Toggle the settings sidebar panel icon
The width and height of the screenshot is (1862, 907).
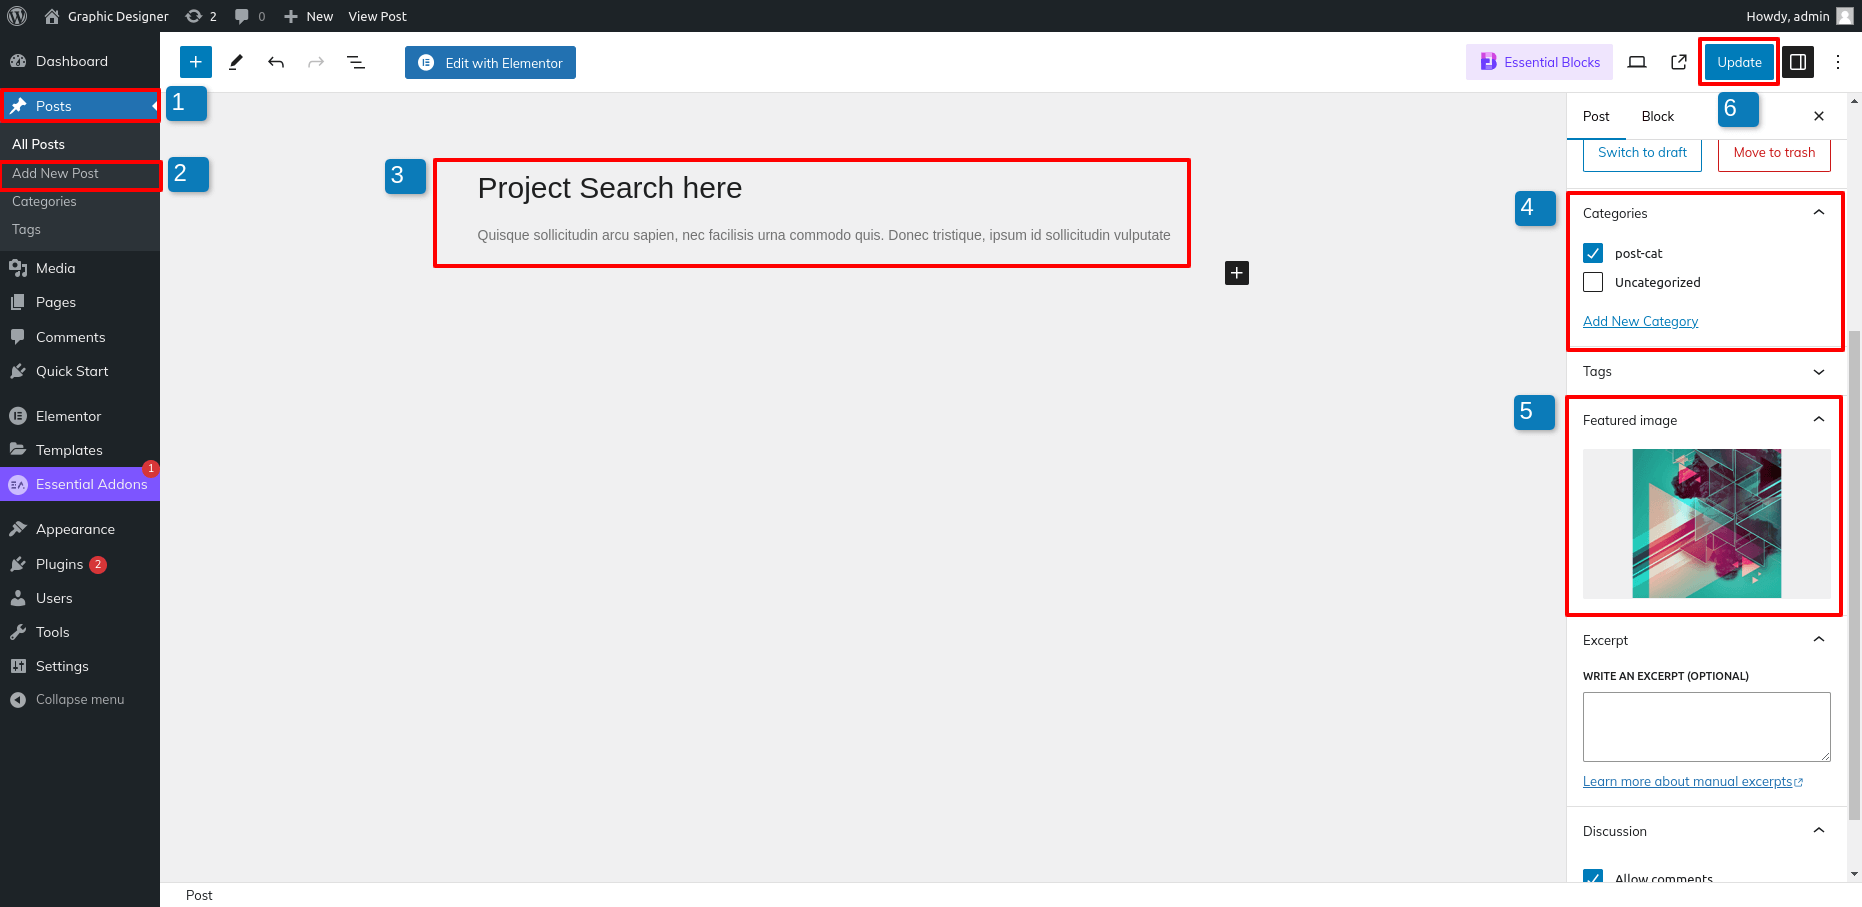click(1797, 62)
